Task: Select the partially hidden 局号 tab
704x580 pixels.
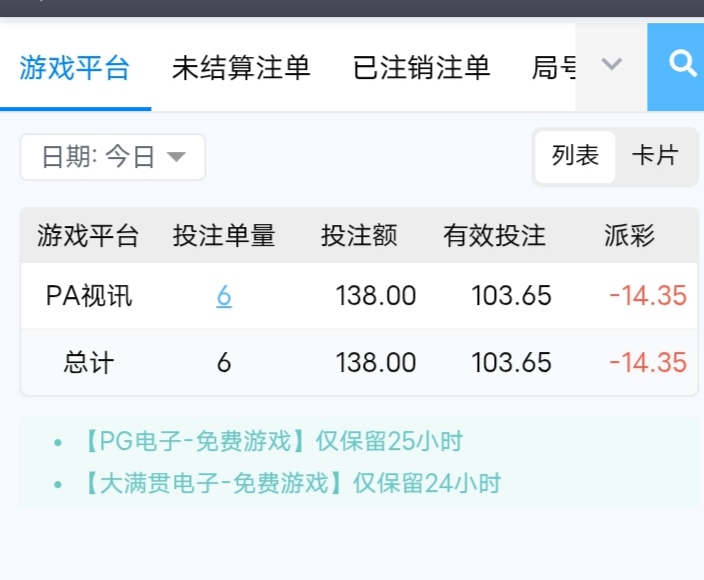Action: point(553,68)
